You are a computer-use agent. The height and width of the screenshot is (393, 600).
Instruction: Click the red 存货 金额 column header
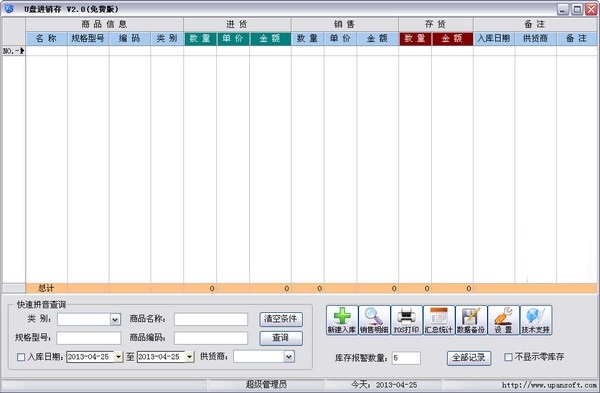(452, 39)
